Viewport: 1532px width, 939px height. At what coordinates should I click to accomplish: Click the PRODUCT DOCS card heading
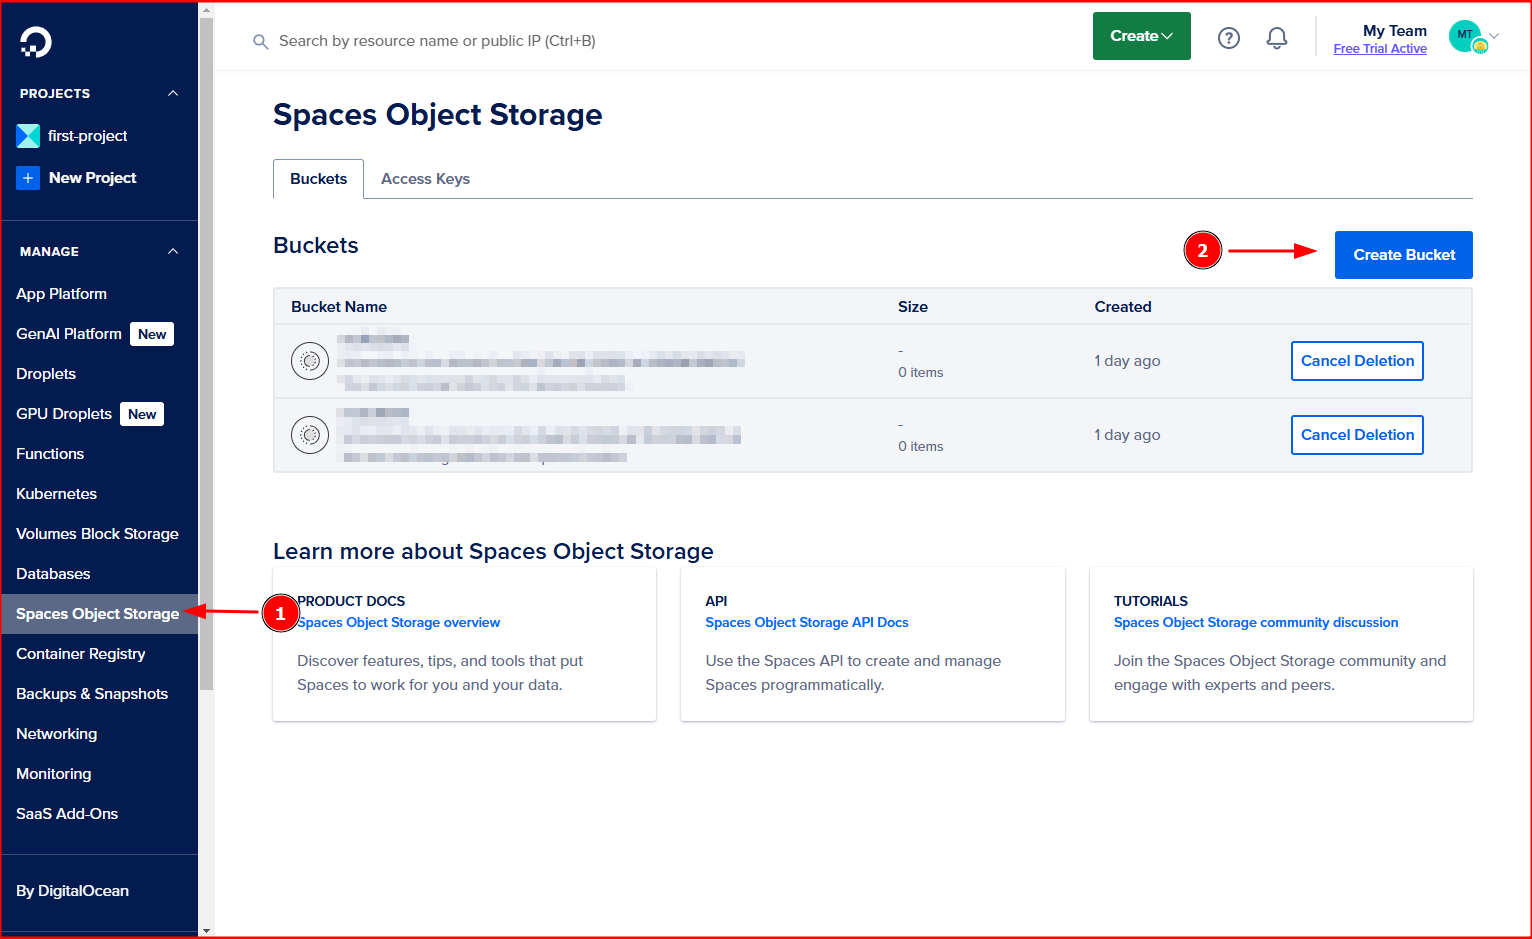coord(351,601)
